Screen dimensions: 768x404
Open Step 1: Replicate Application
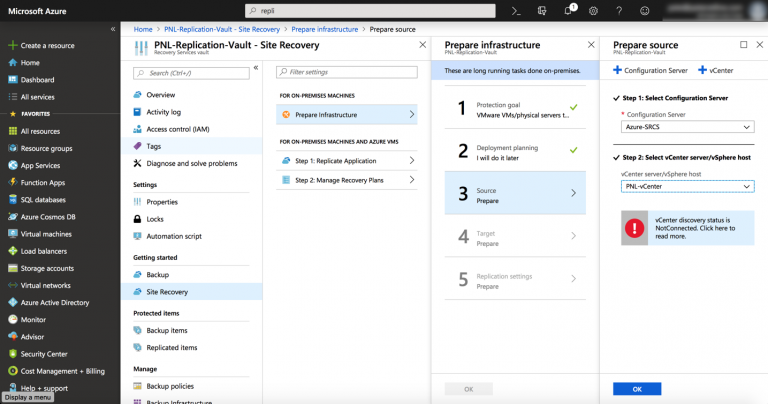coord(347,161)
